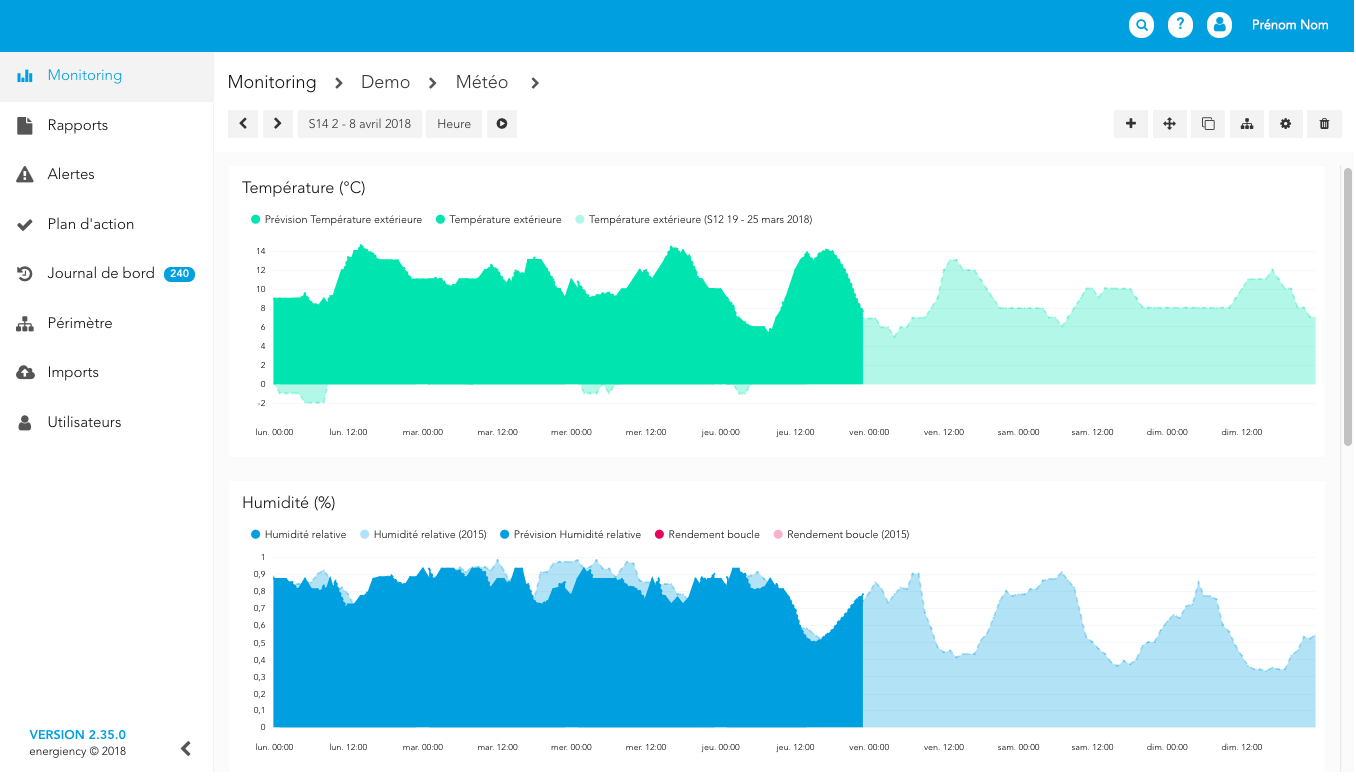Open dashboard settings gear icon
This screenshot has width=1356, height=777.
pos(1285,124)
